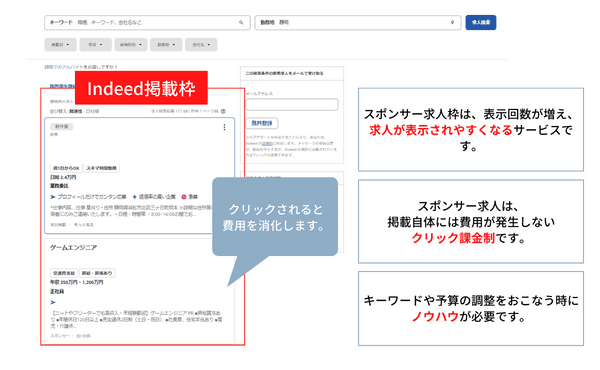Click the スポンサー label on the ゲームエンジニア card
This screenshot has height=370, width=600.
point(60,336)
